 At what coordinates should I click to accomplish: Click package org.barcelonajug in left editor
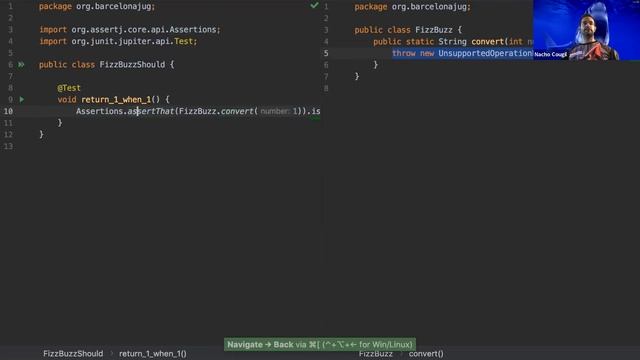97,7
